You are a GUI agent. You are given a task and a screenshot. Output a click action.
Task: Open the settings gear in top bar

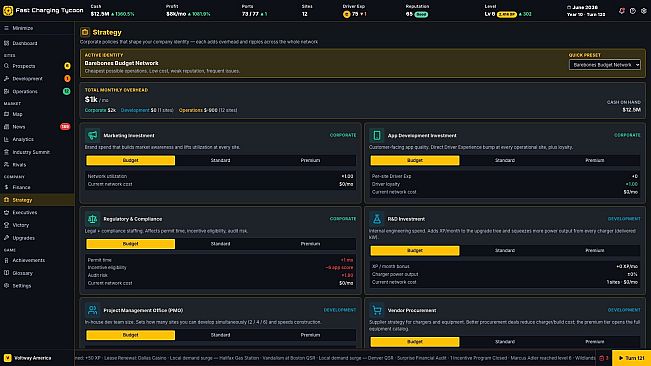[x=644, y=11]
